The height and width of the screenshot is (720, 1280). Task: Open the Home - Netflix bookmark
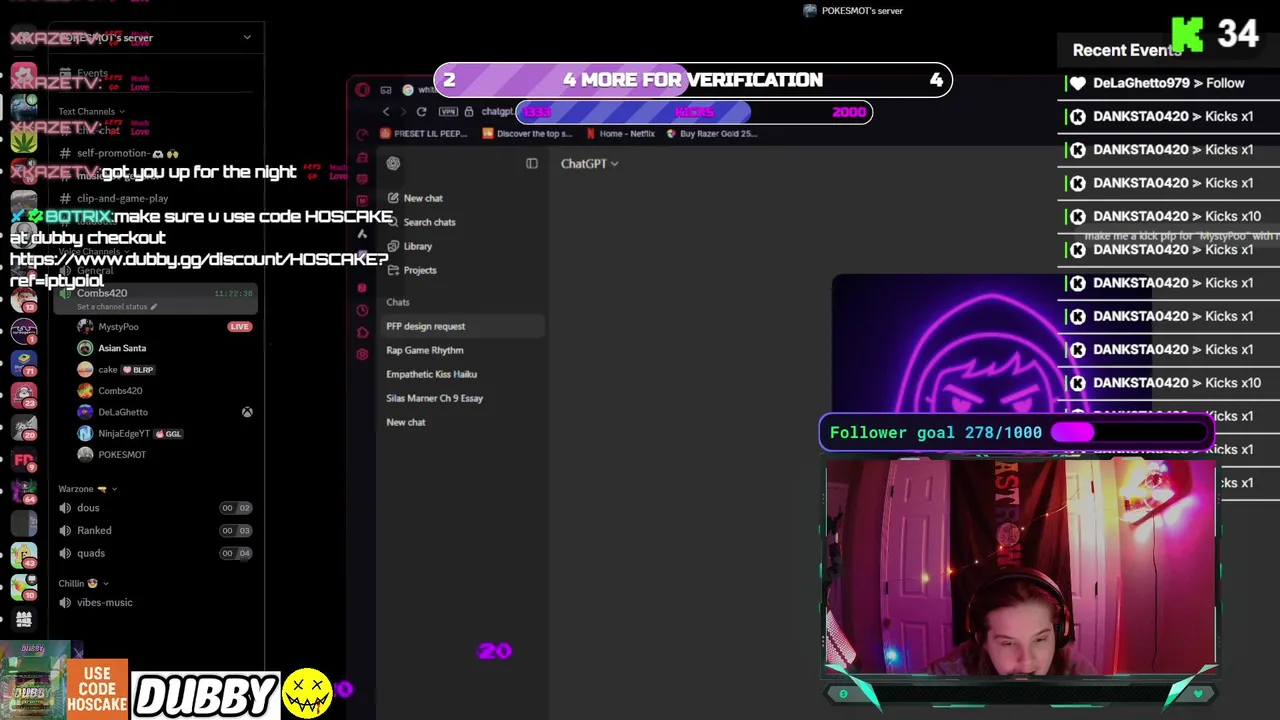(x=620, y=133)
